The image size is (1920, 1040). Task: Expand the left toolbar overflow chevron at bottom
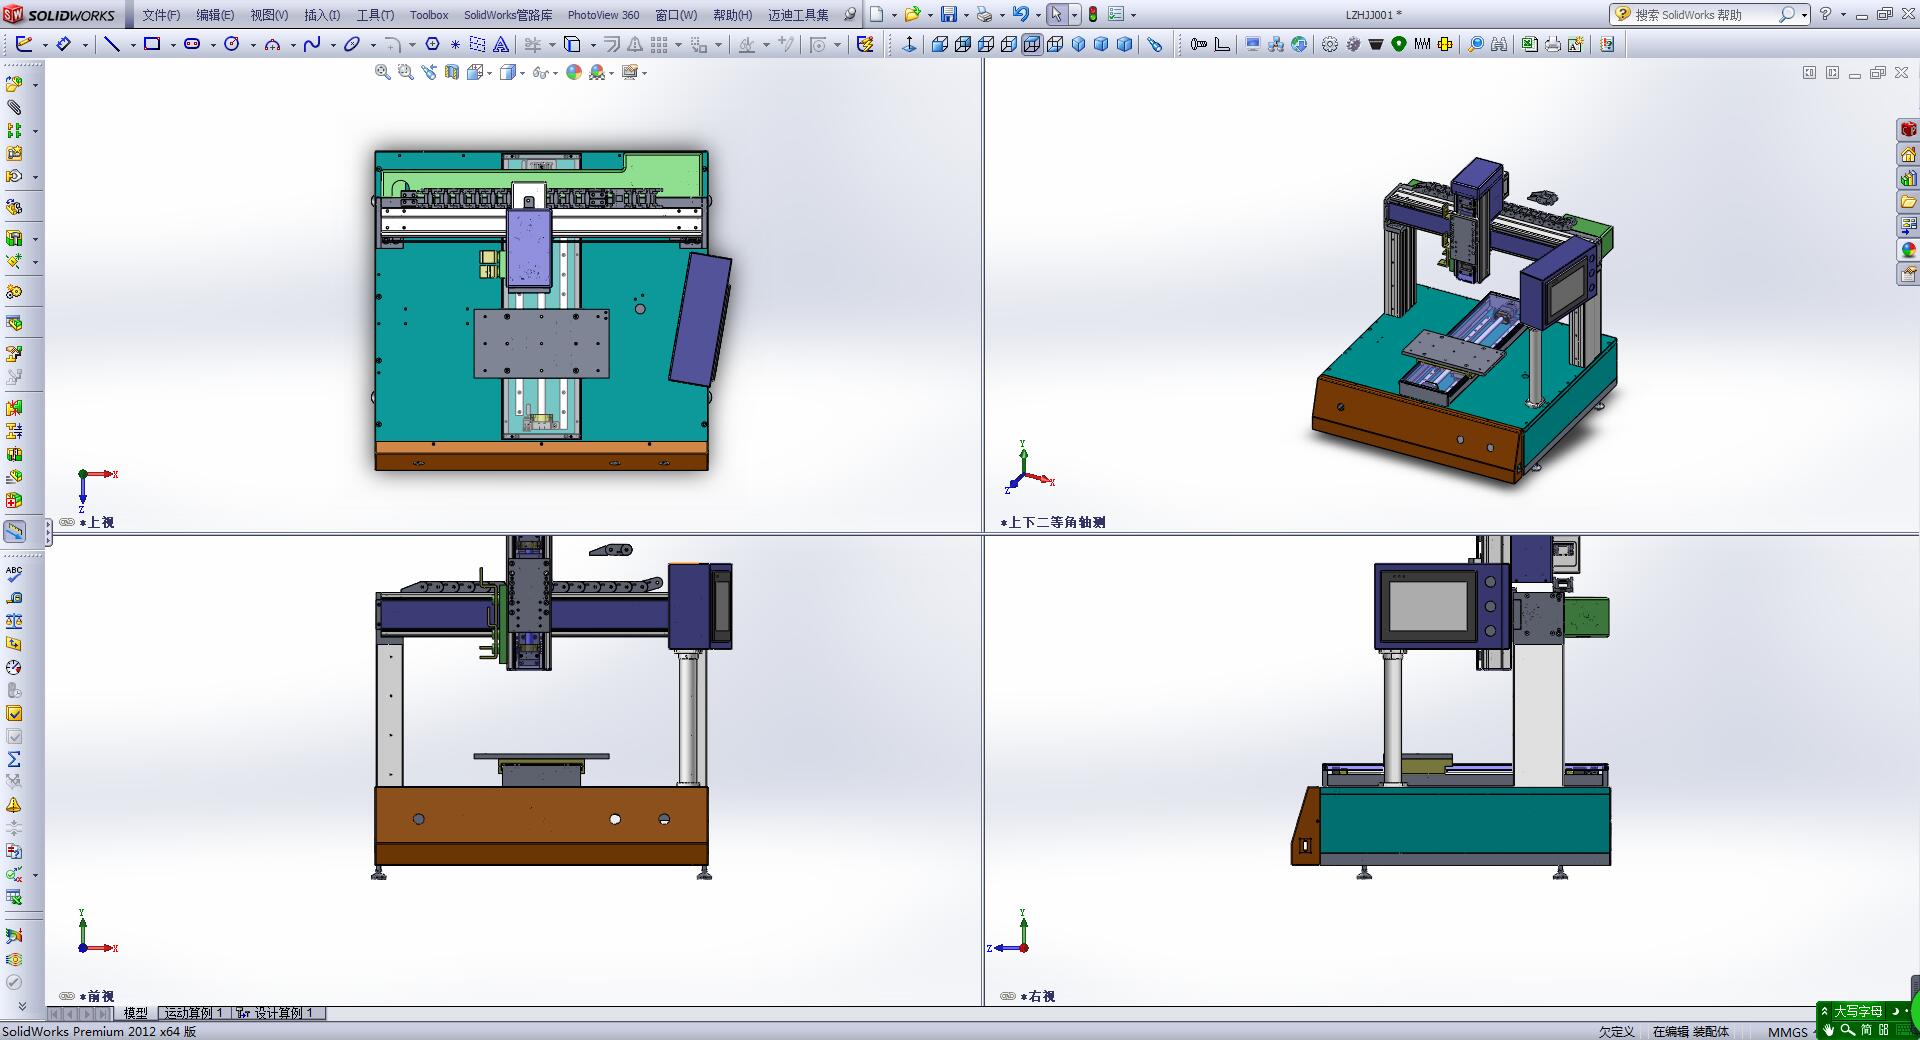coord(22,1006)
